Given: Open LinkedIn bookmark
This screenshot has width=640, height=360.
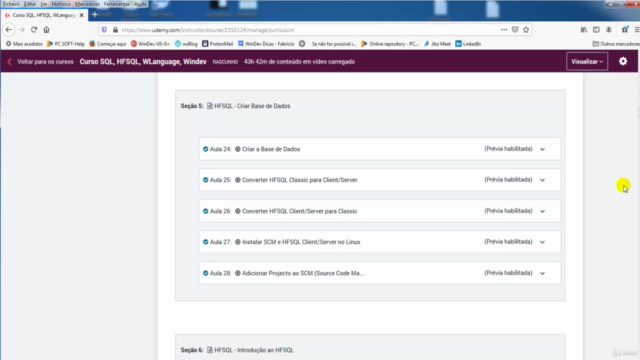Looking at the screenshot, I should (468, 44).
